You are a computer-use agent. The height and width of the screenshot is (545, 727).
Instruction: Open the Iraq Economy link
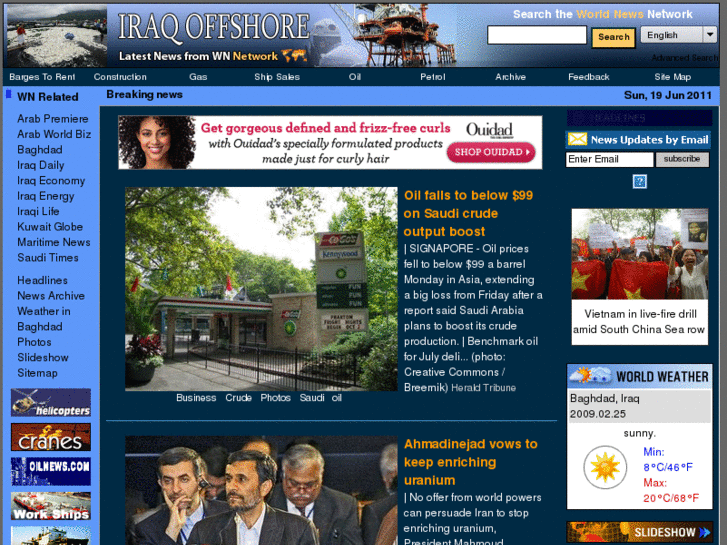click(51, 180)
